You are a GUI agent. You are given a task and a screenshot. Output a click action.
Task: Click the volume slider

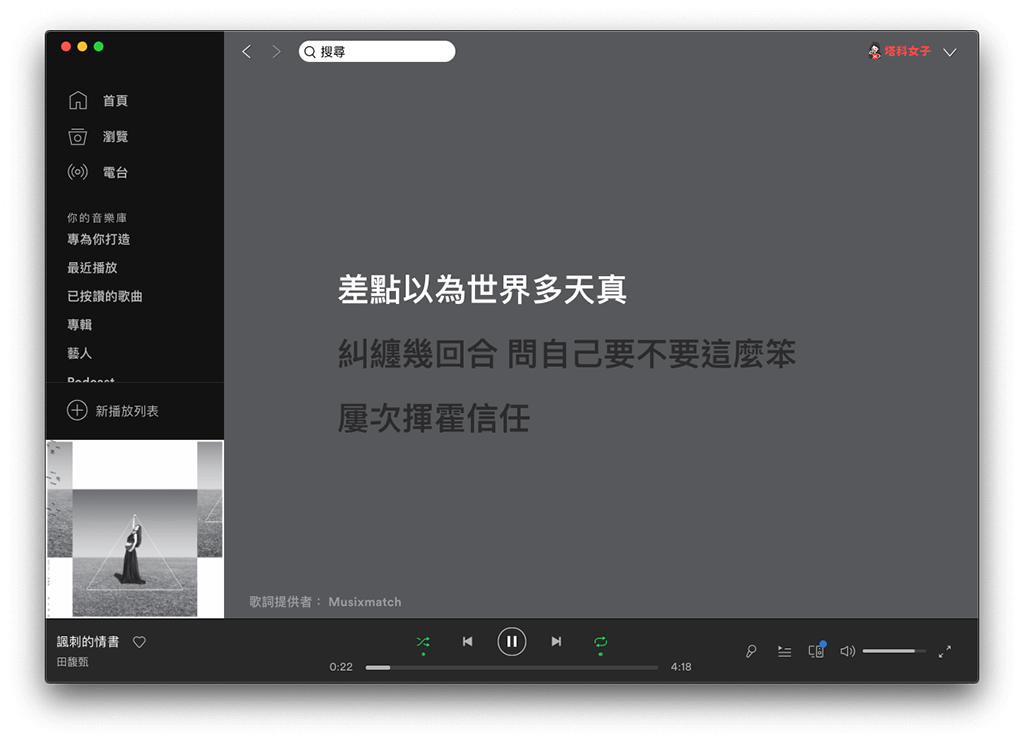click(894, 651)
